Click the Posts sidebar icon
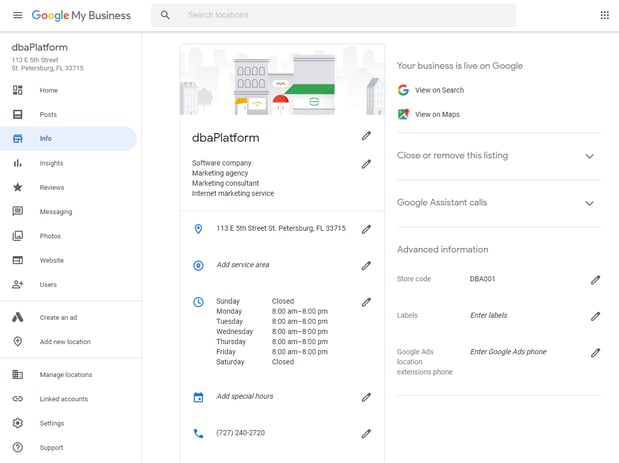Image resolution: width=619 pixels, height=463 pixels. pyautogui.click(x=17, y=114)
